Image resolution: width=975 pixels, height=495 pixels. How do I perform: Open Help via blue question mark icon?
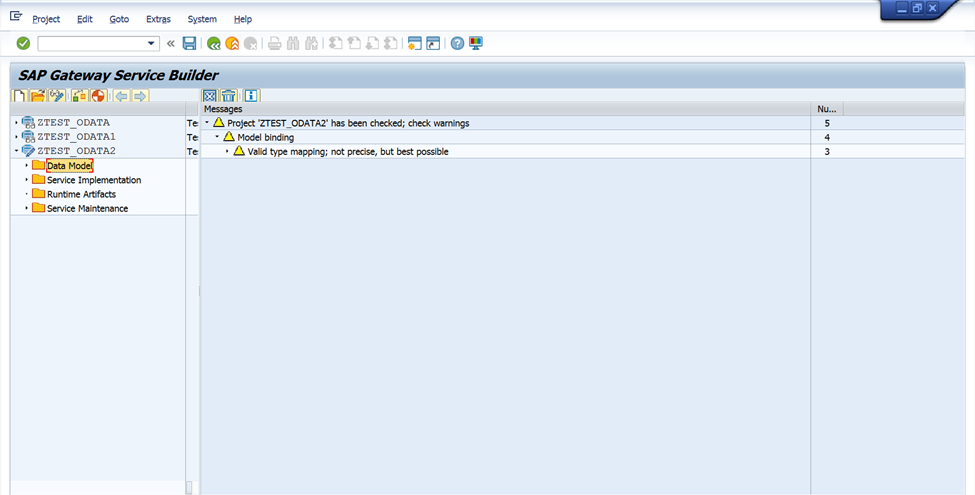click(x=458, y=43)
